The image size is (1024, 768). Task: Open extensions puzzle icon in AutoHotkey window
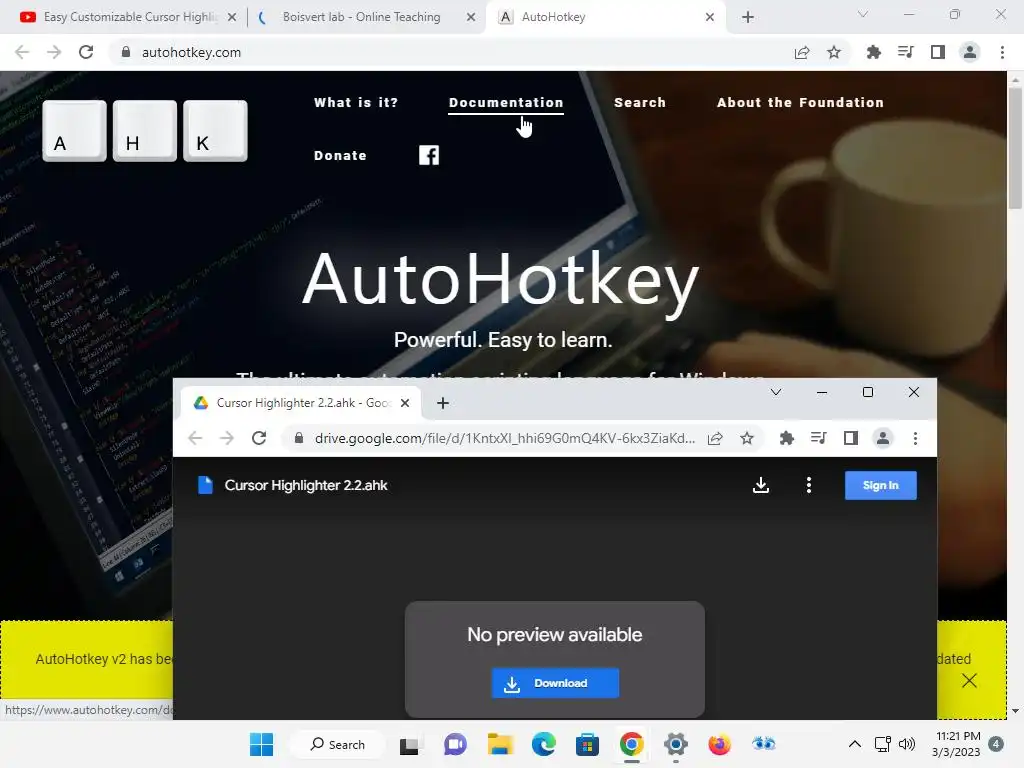click(x=873, y=52)
